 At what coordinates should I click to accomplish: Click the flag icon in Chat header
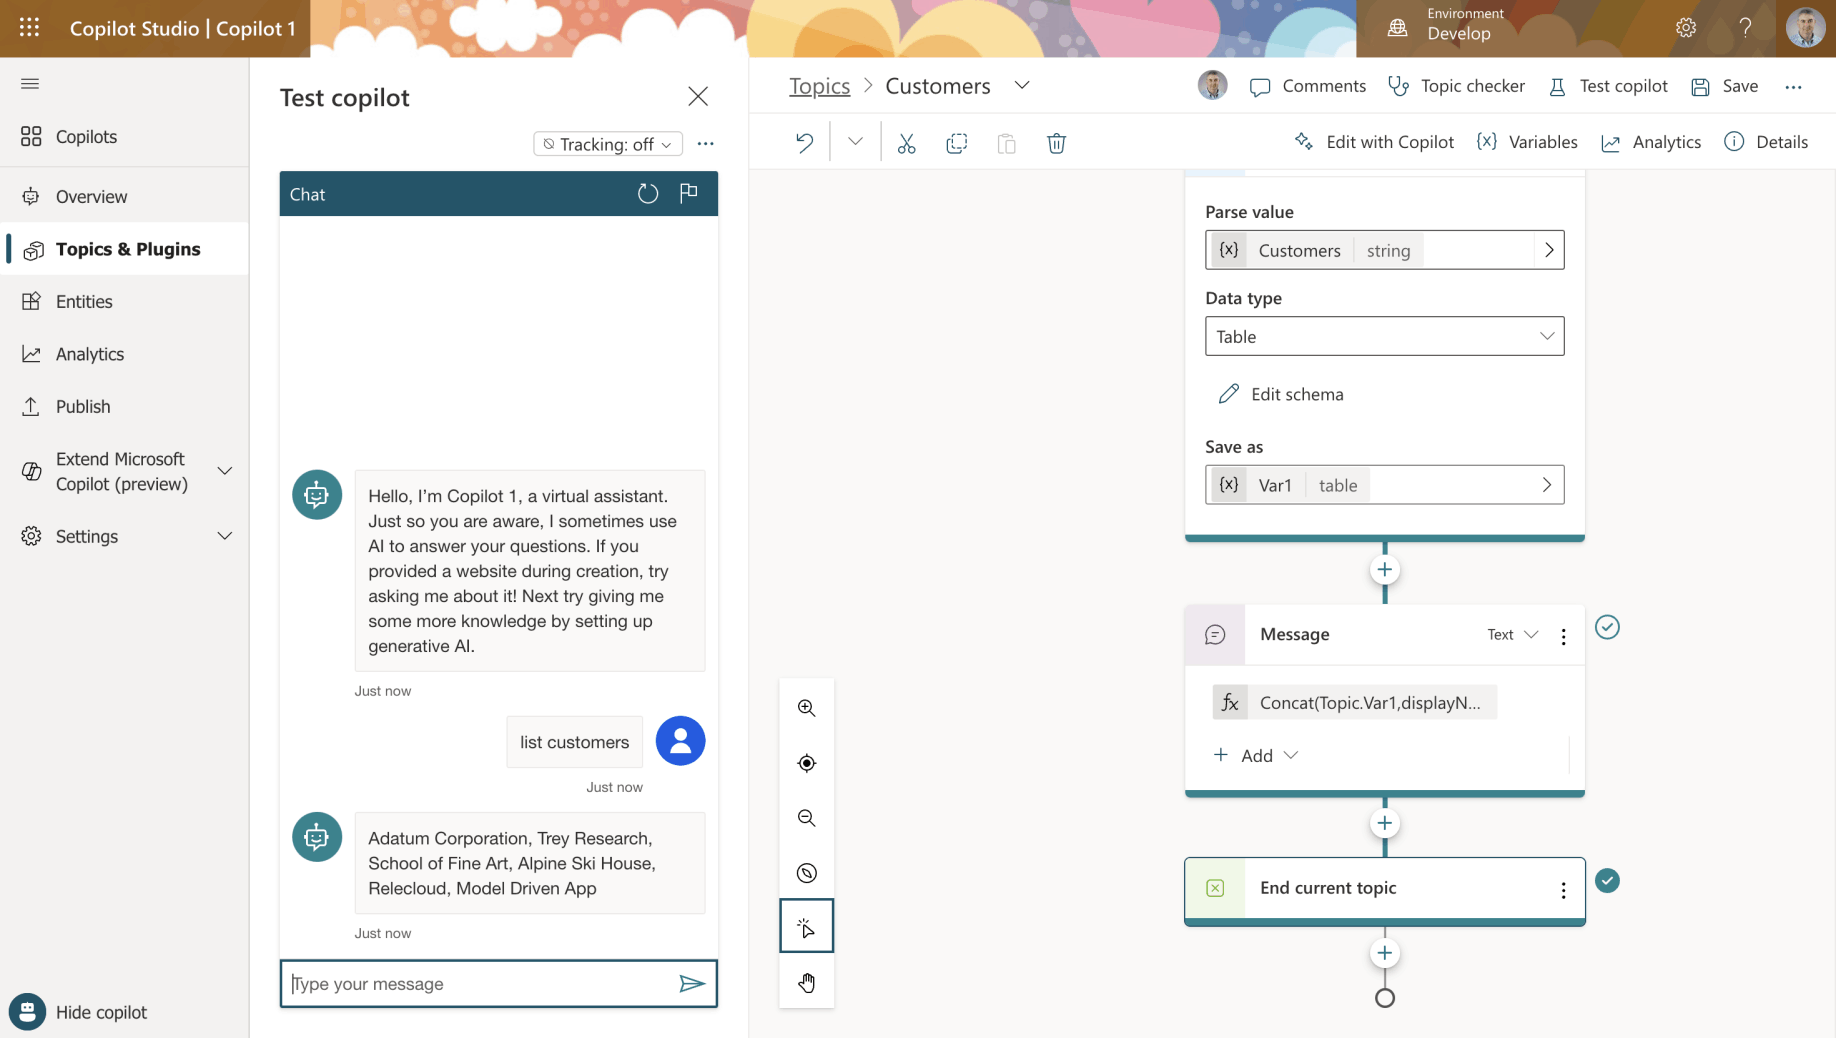(688, 194)
